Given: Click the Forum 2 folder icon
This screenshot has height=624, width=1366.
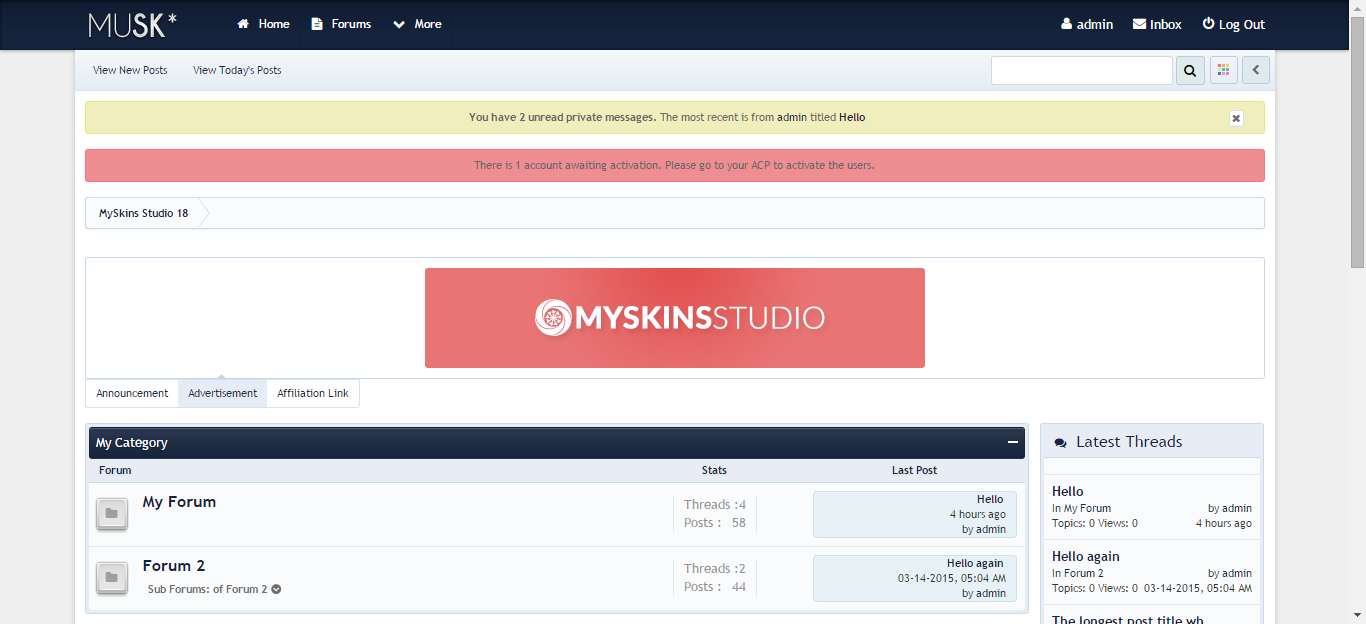Looking at the screenshot, I should (112, 578).
